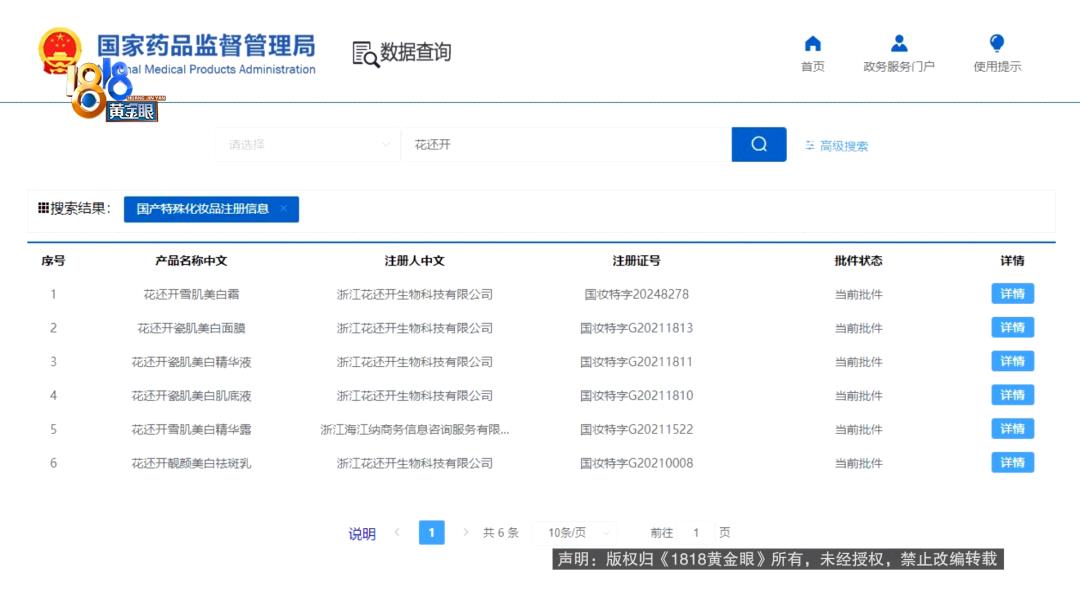View 详情 for 花还开雪肌美白霜
Image resolution: width=1080 pixels, height=608 pixels.
[x=1012, y=294]
